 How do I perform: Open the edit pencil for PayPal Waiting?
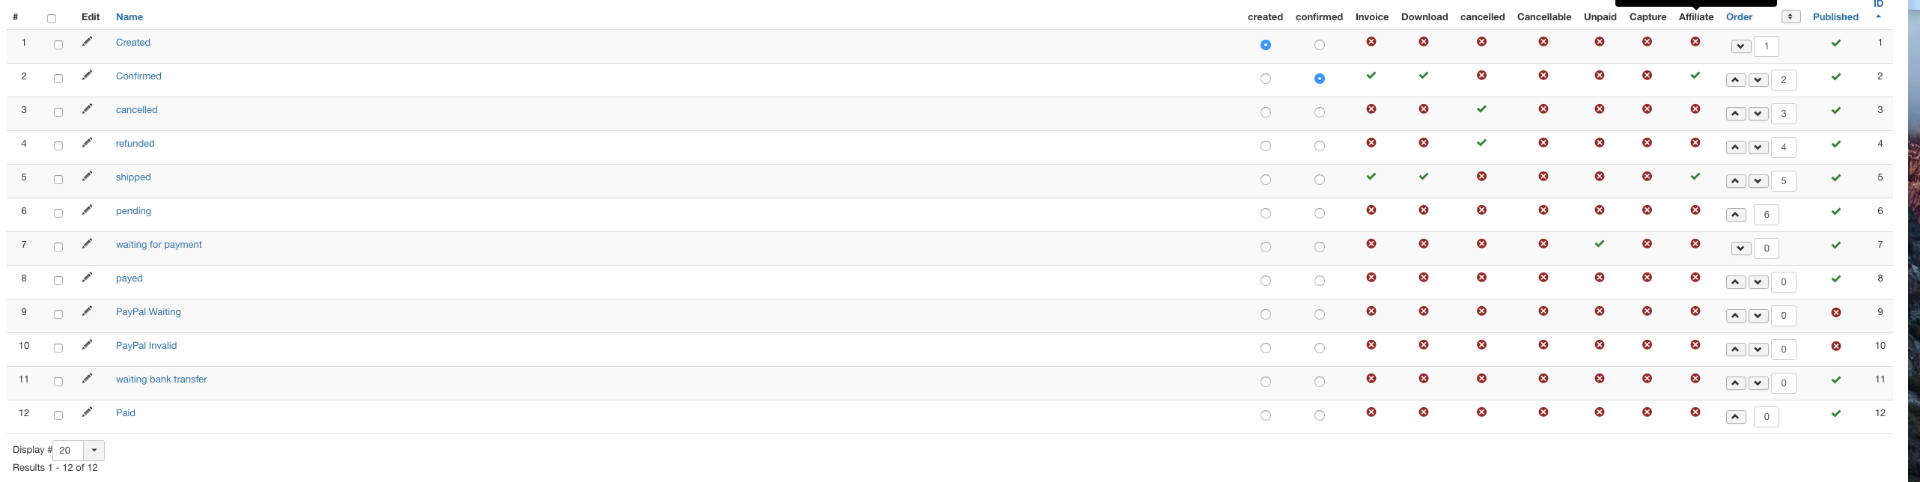point(87,312)
